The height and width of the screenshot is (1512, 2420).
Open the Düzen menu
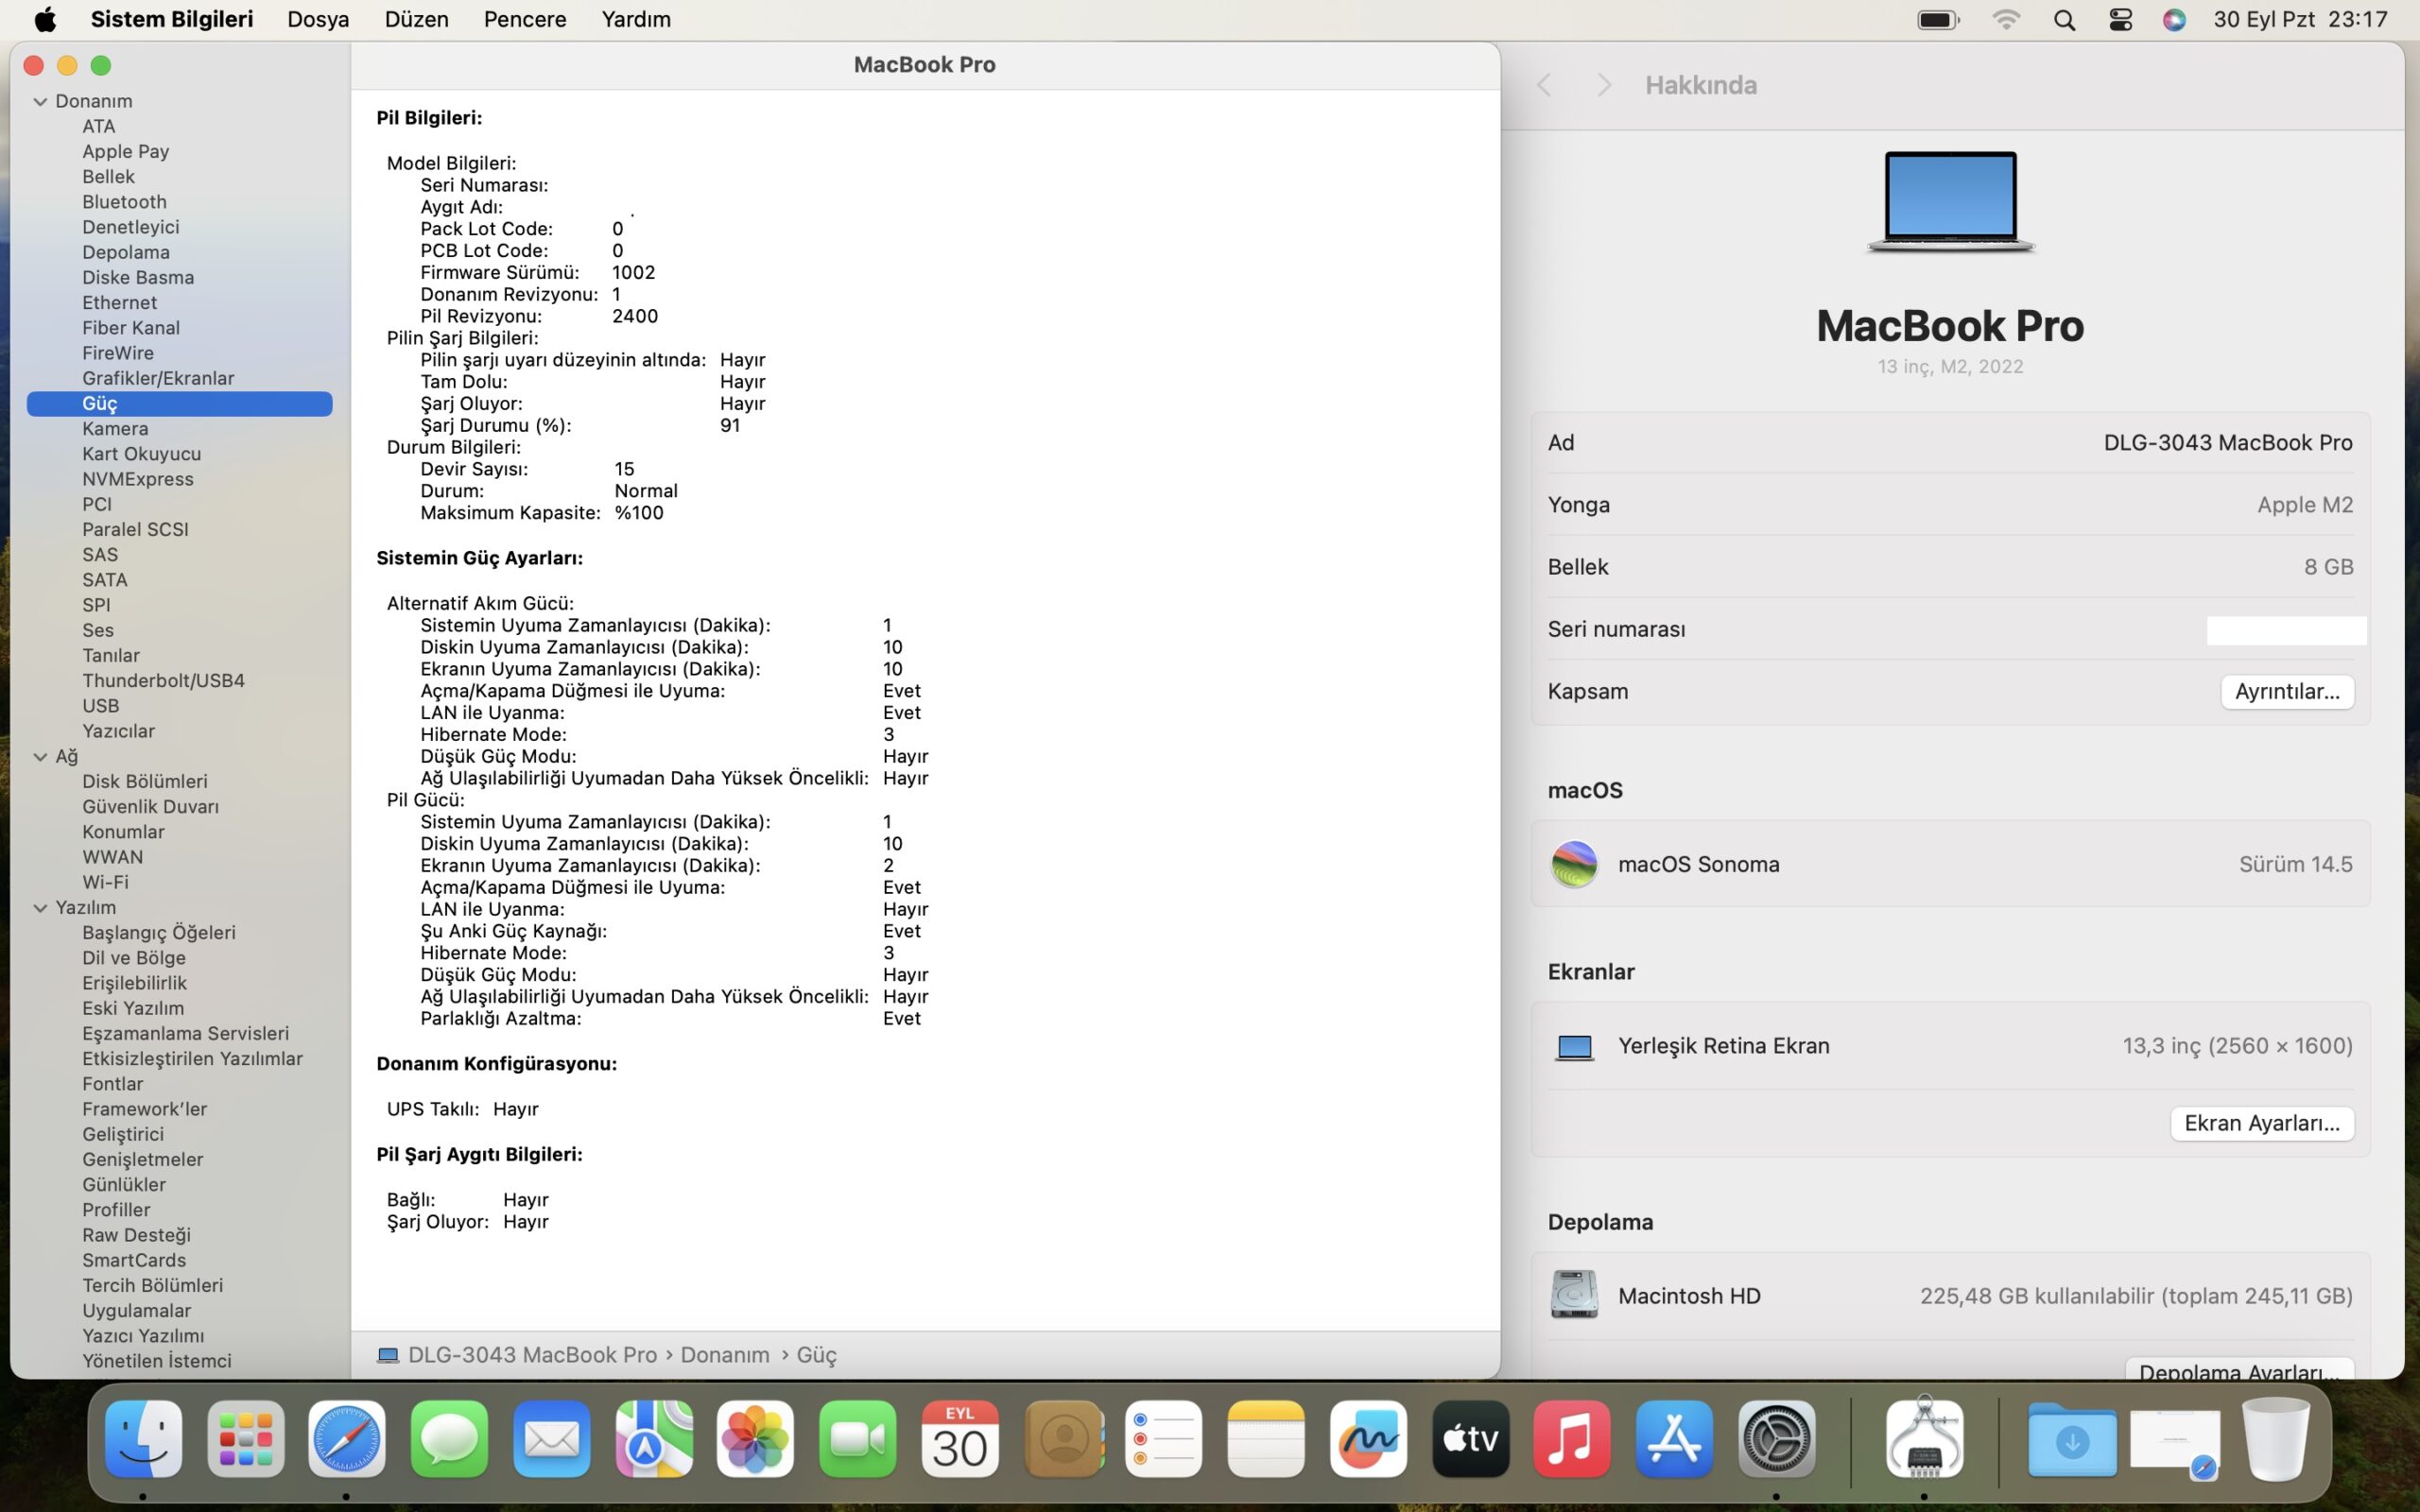click(x=416, y=19)
